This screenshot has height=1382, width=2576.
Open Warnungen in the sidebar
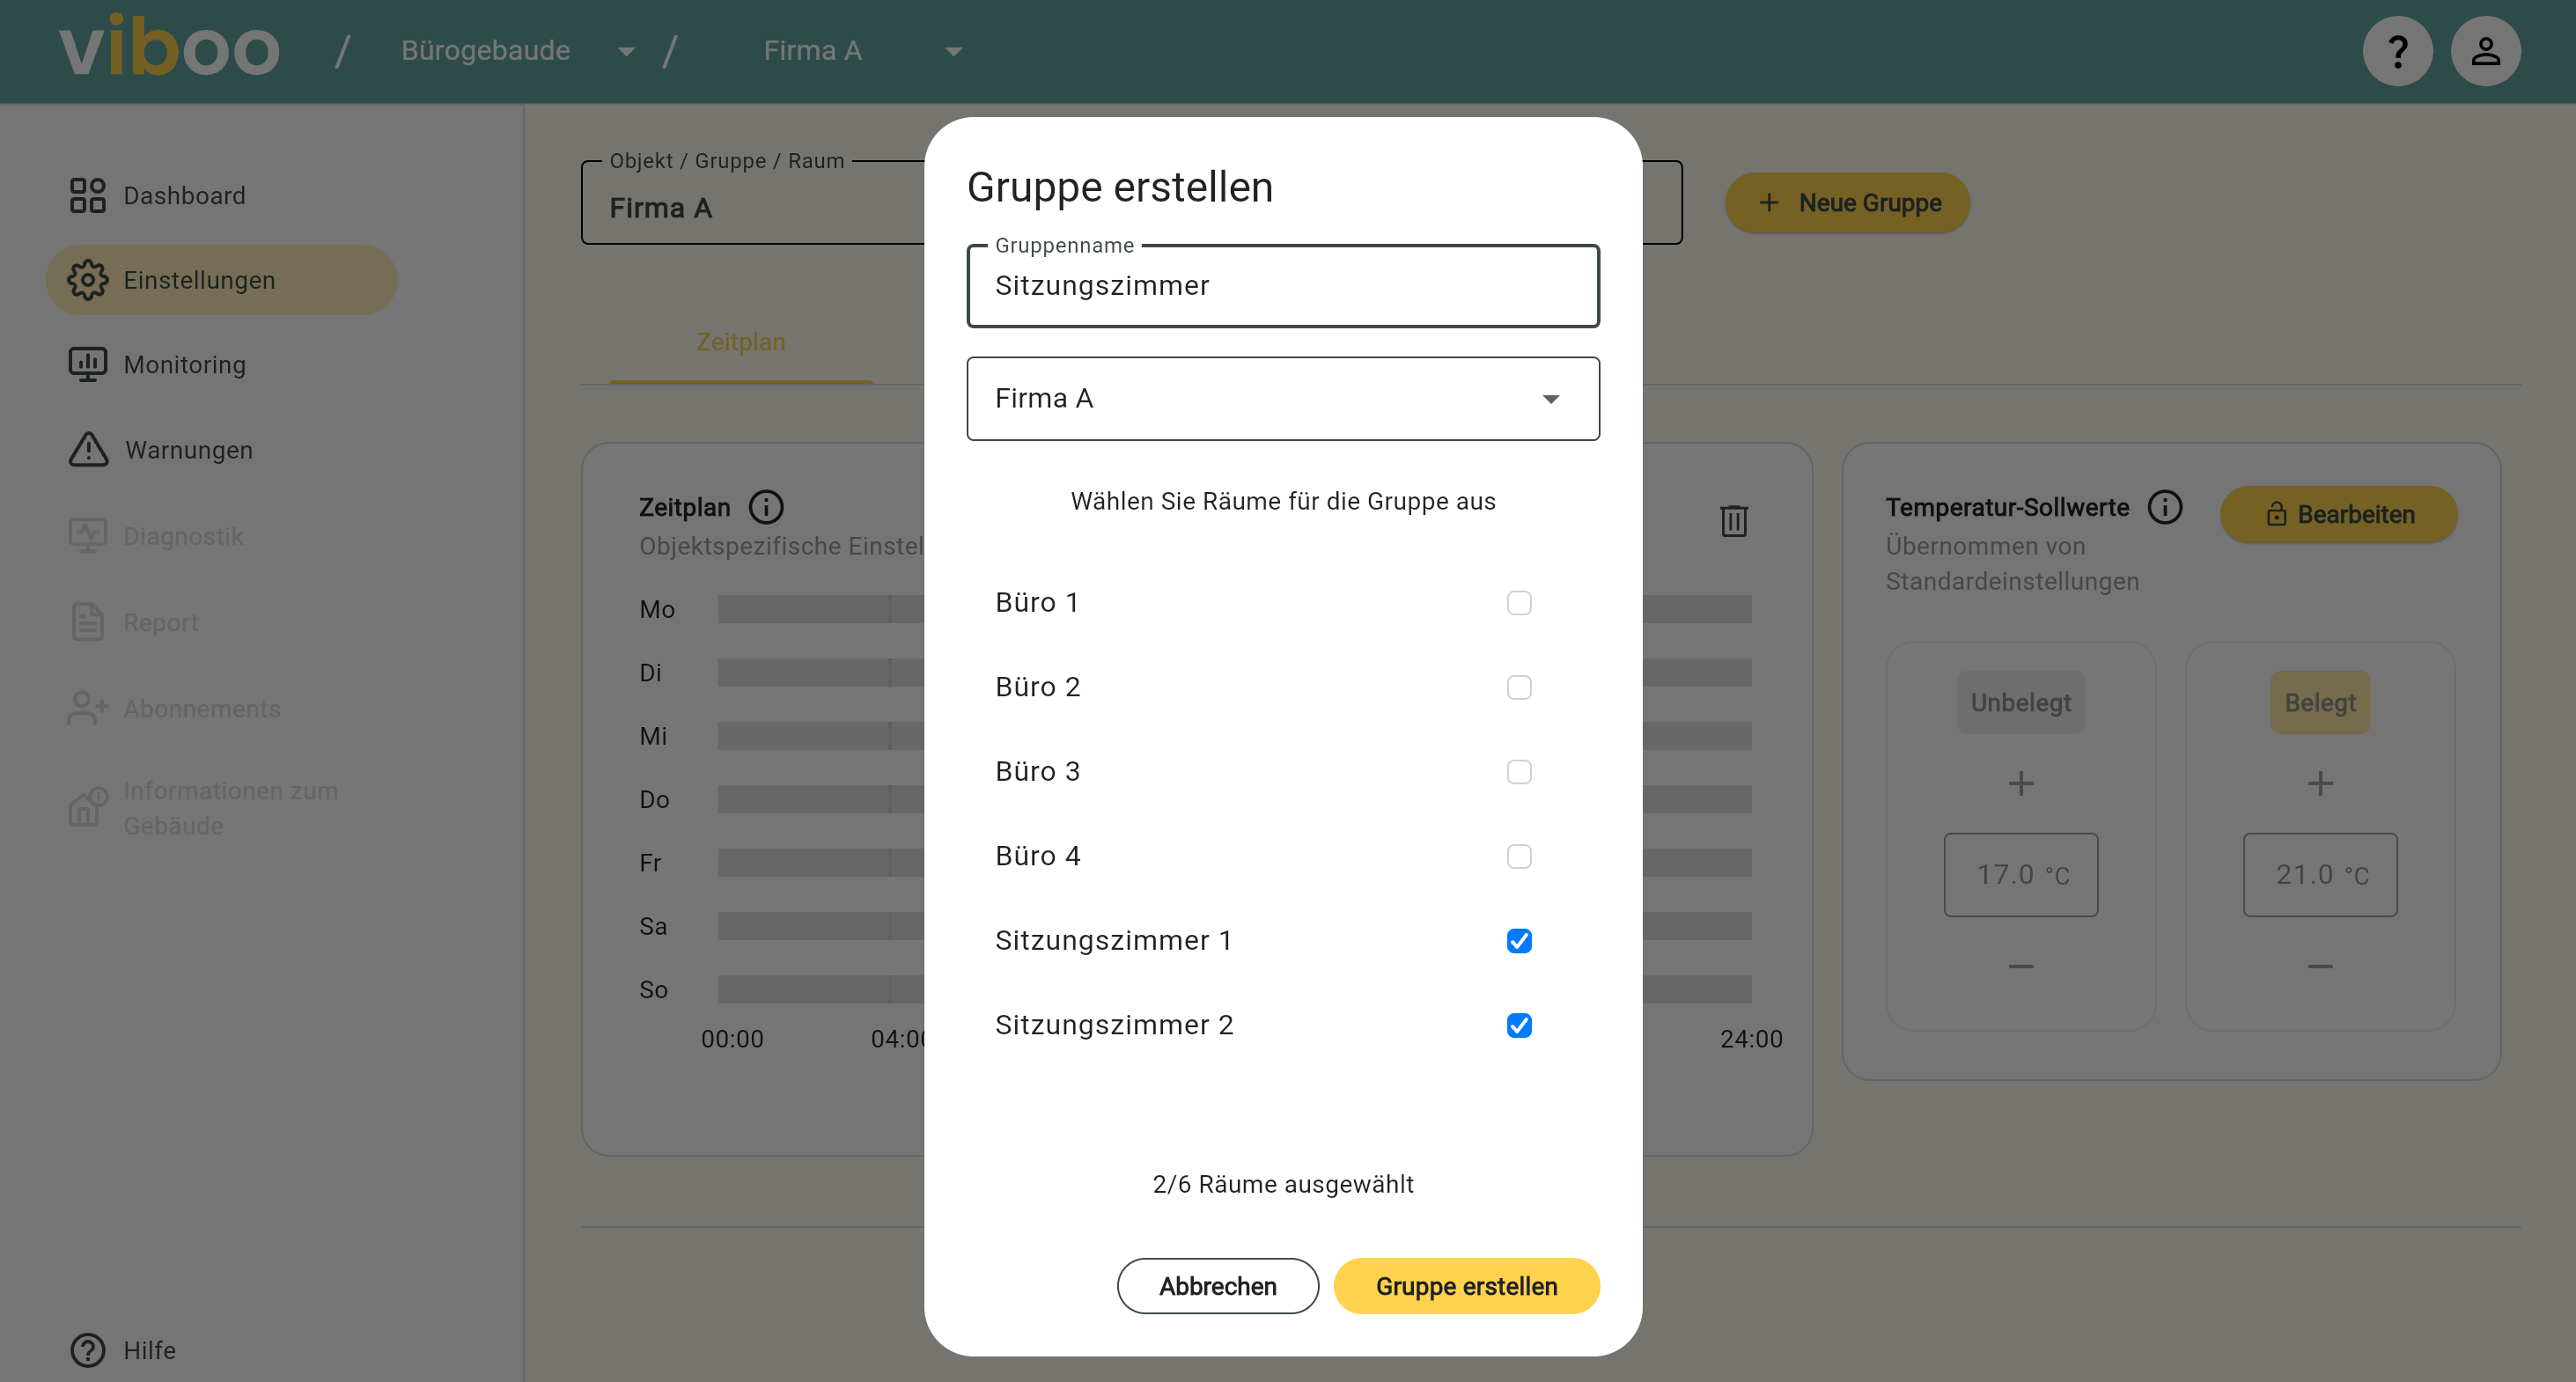[187, 450]
